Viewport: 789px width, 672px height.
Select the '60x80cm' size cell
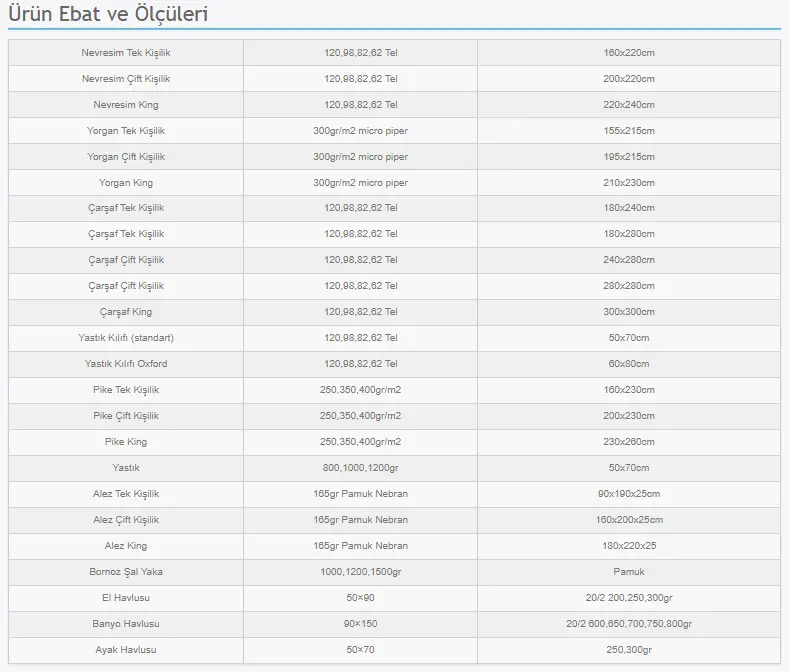point(628,364)
